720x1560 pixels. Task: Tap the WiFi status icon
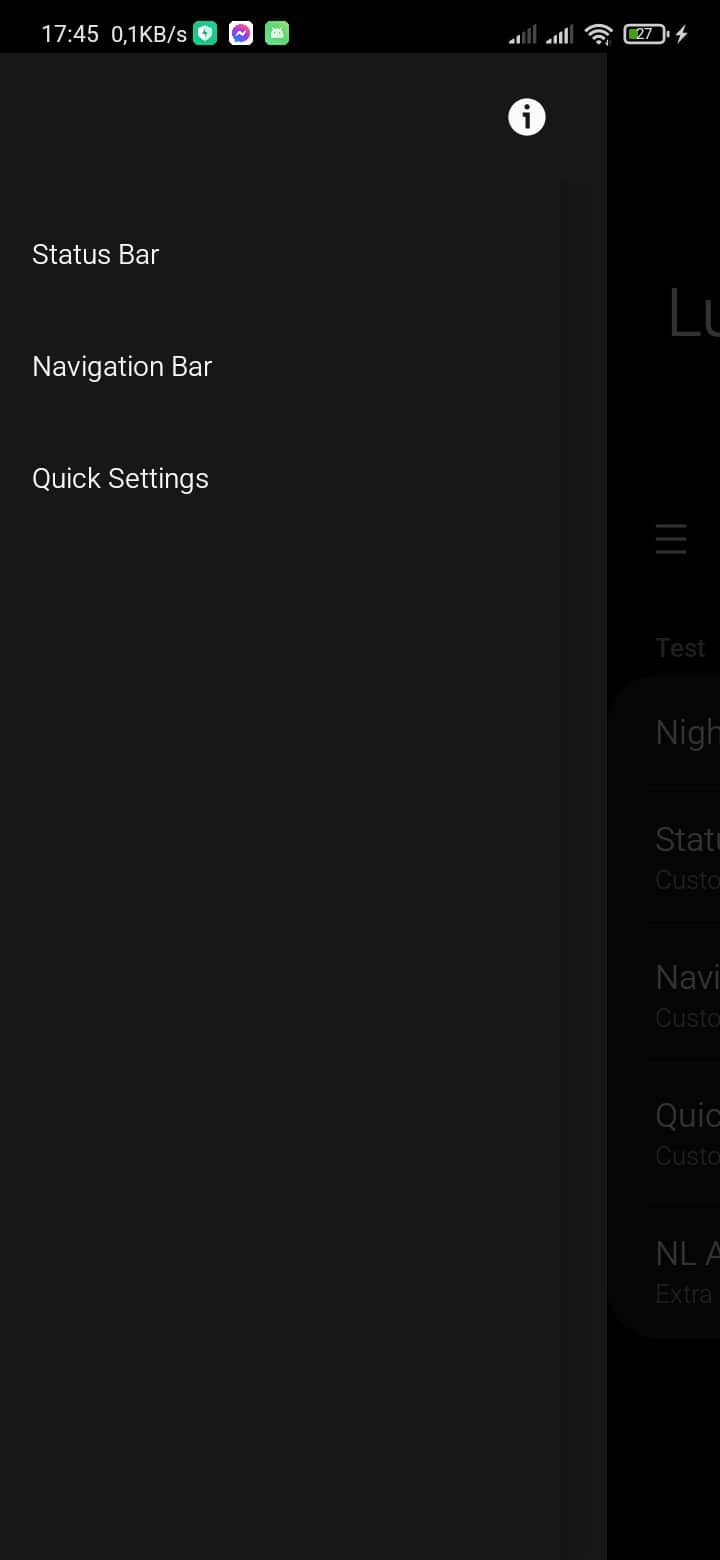(x=597, y=33)
